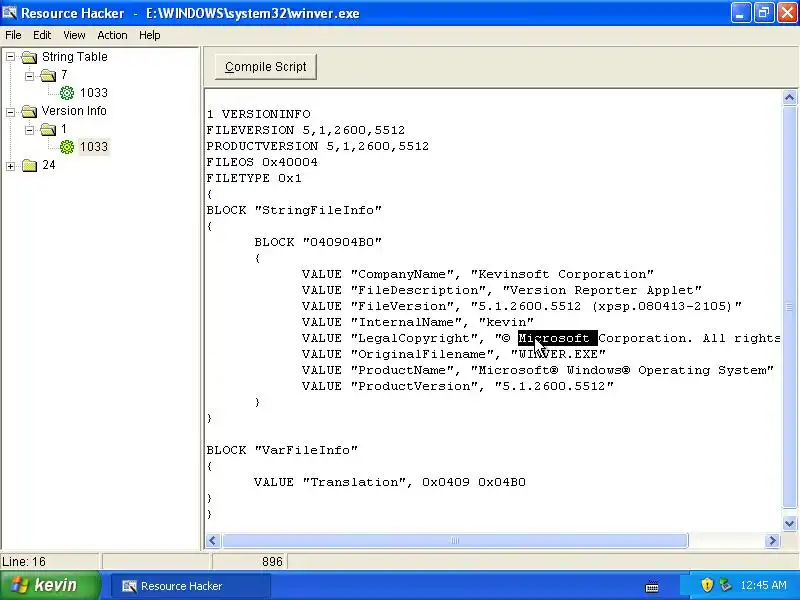800x600 pixels.
Task: Minimize the Resource Hacker window
Action: [740, 13]
